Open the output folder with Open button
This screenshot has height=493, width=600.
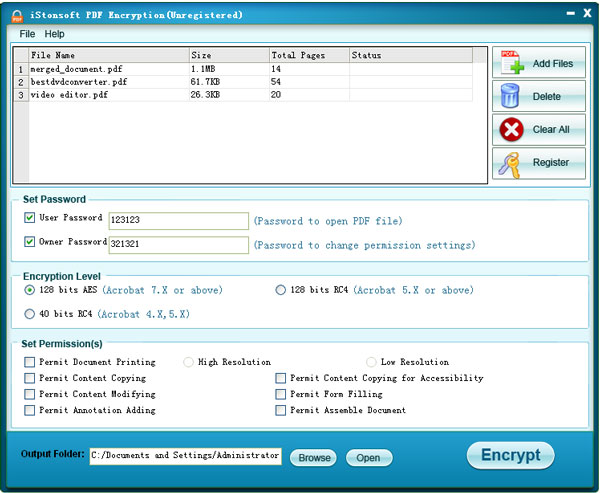(368, 458)
